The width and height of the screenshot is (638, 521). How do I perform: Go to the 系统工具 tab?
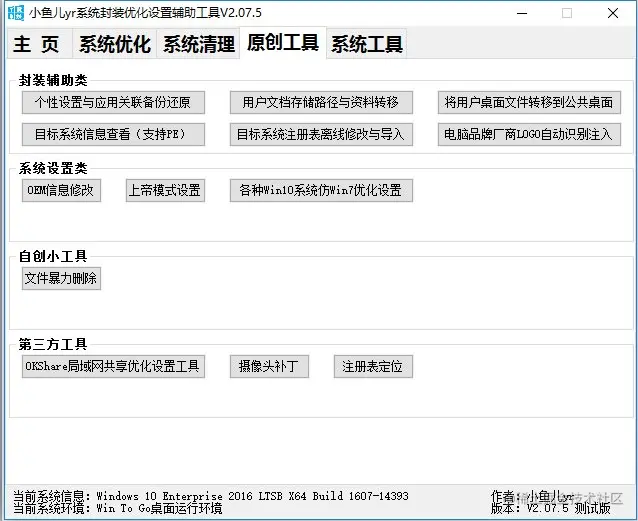pyautogui.click(x=367, y=44)
